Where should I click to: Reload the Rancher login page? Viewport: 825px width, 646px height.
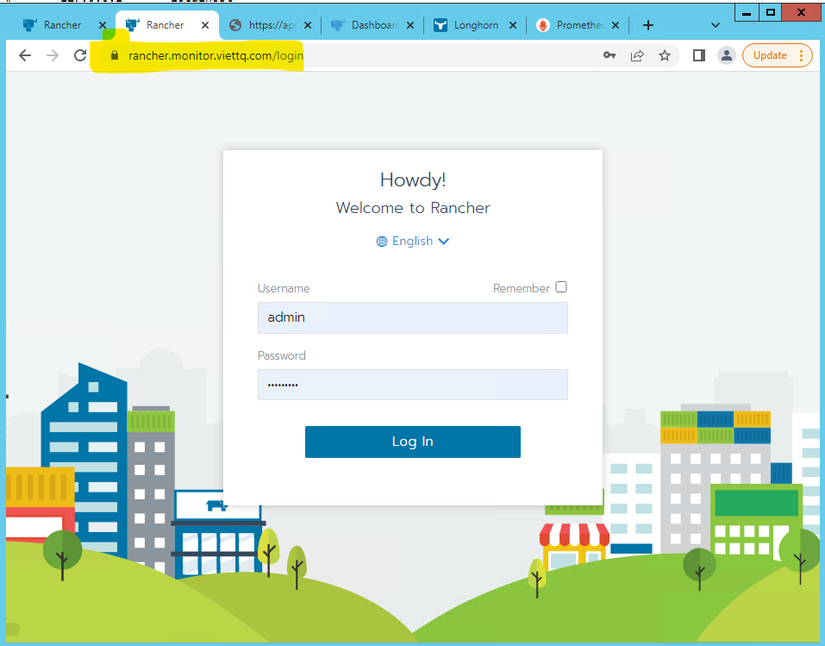point(80,55)
